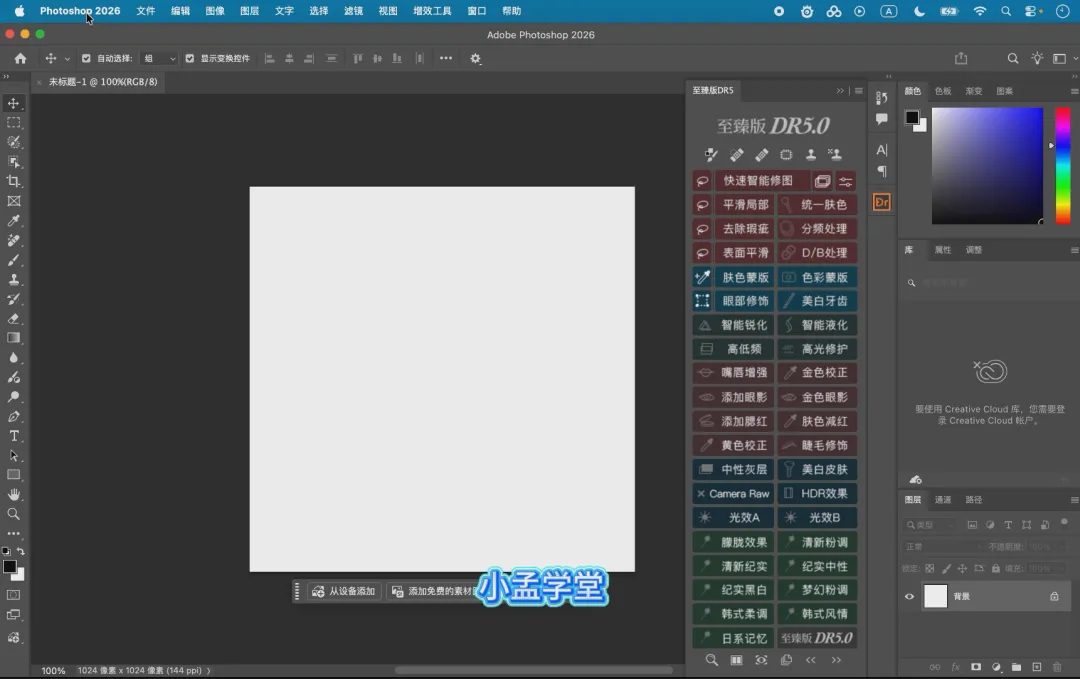Screen dimensions: 1080x679
Task: Click the 美白牙齿 button
Action: click(x=818, y=301)
